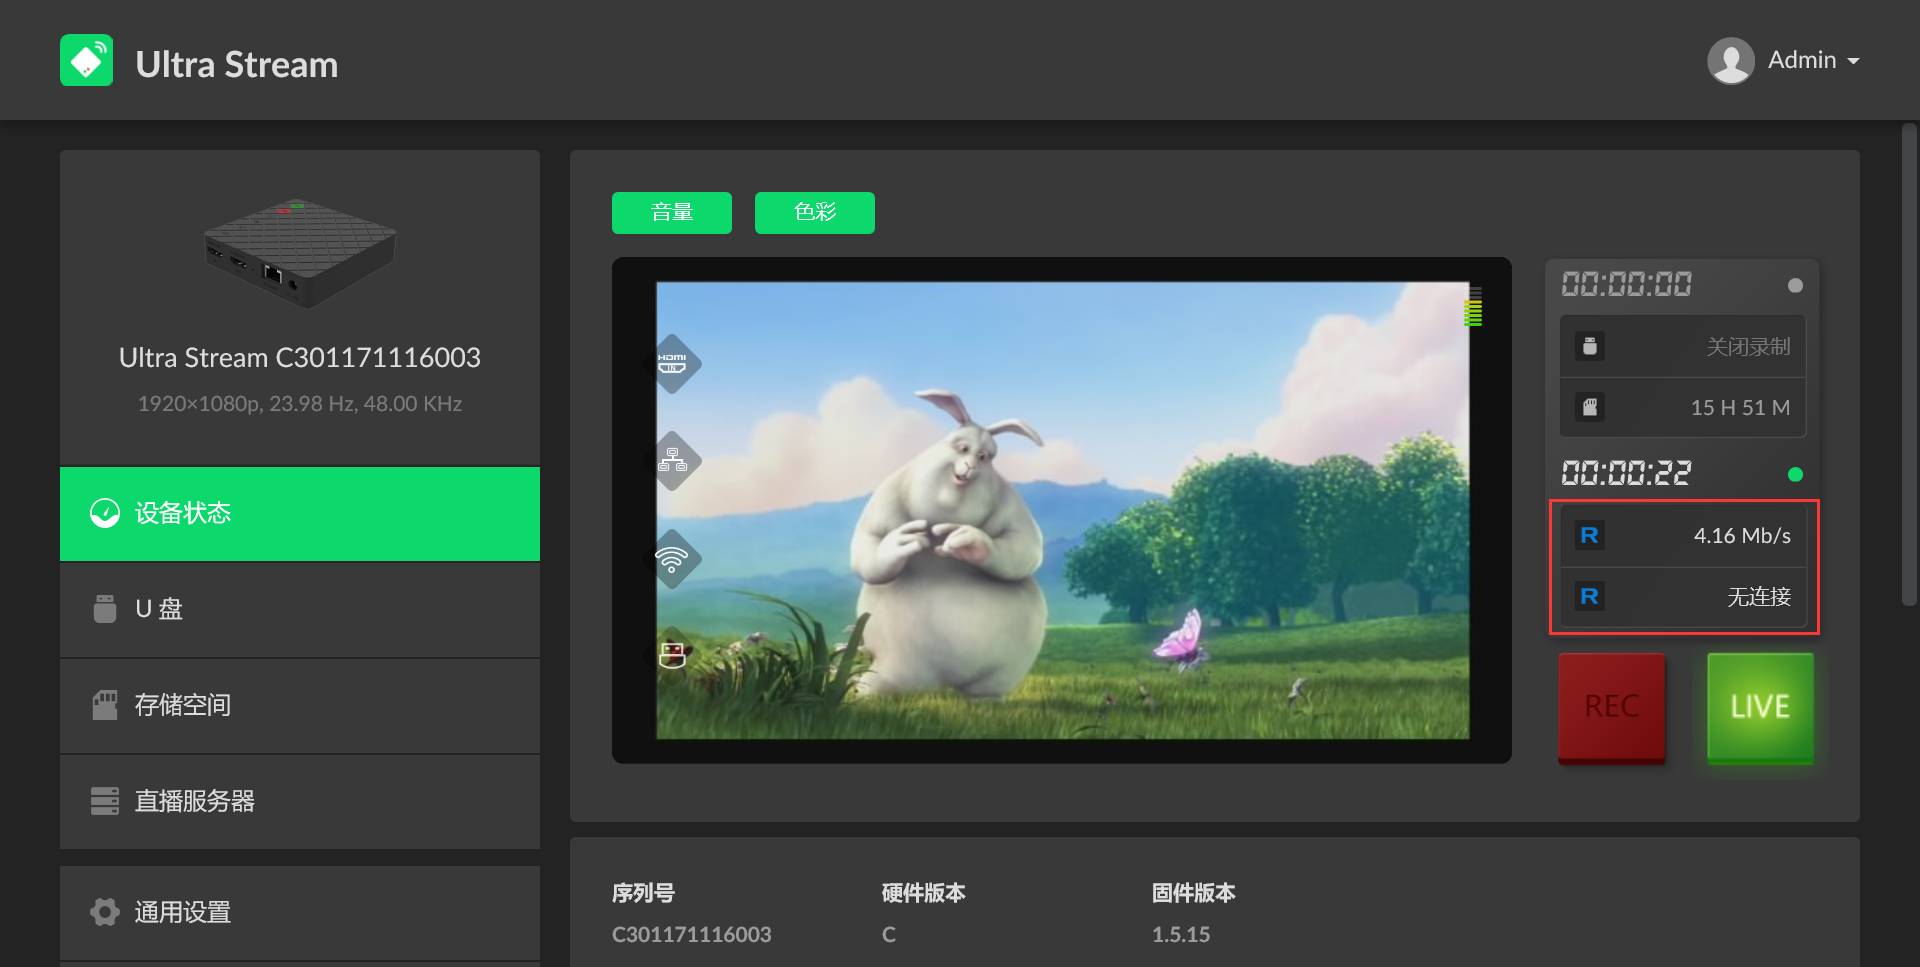
Task: Open the 通用设置 menu item
Action: click(300, 913)
